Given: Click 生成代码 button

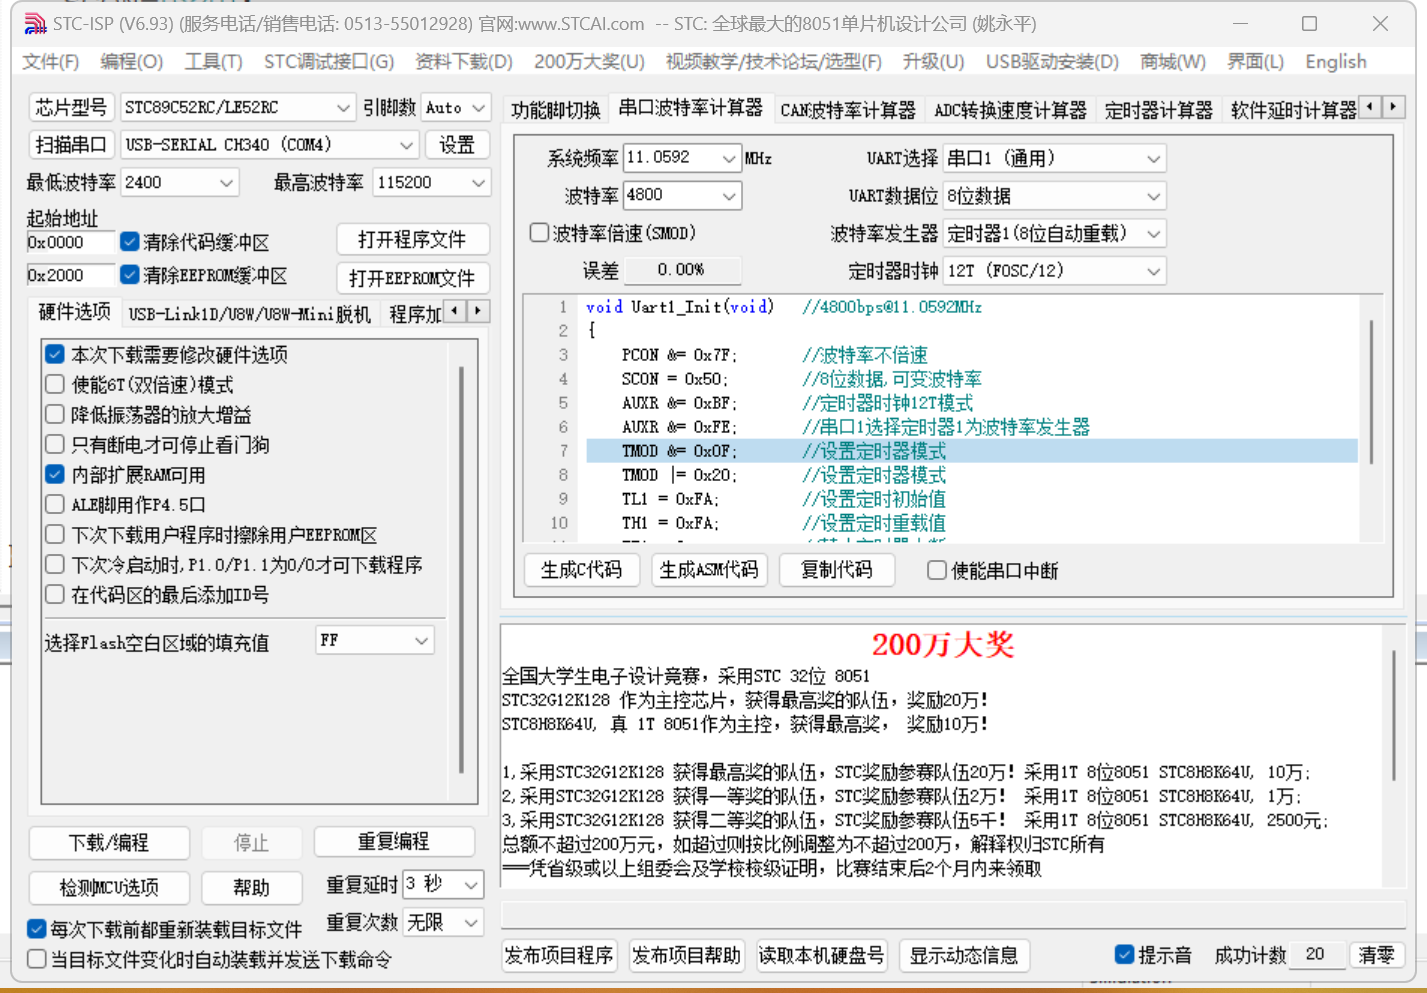Looking at the screenshot, I should tap(581, 570).
